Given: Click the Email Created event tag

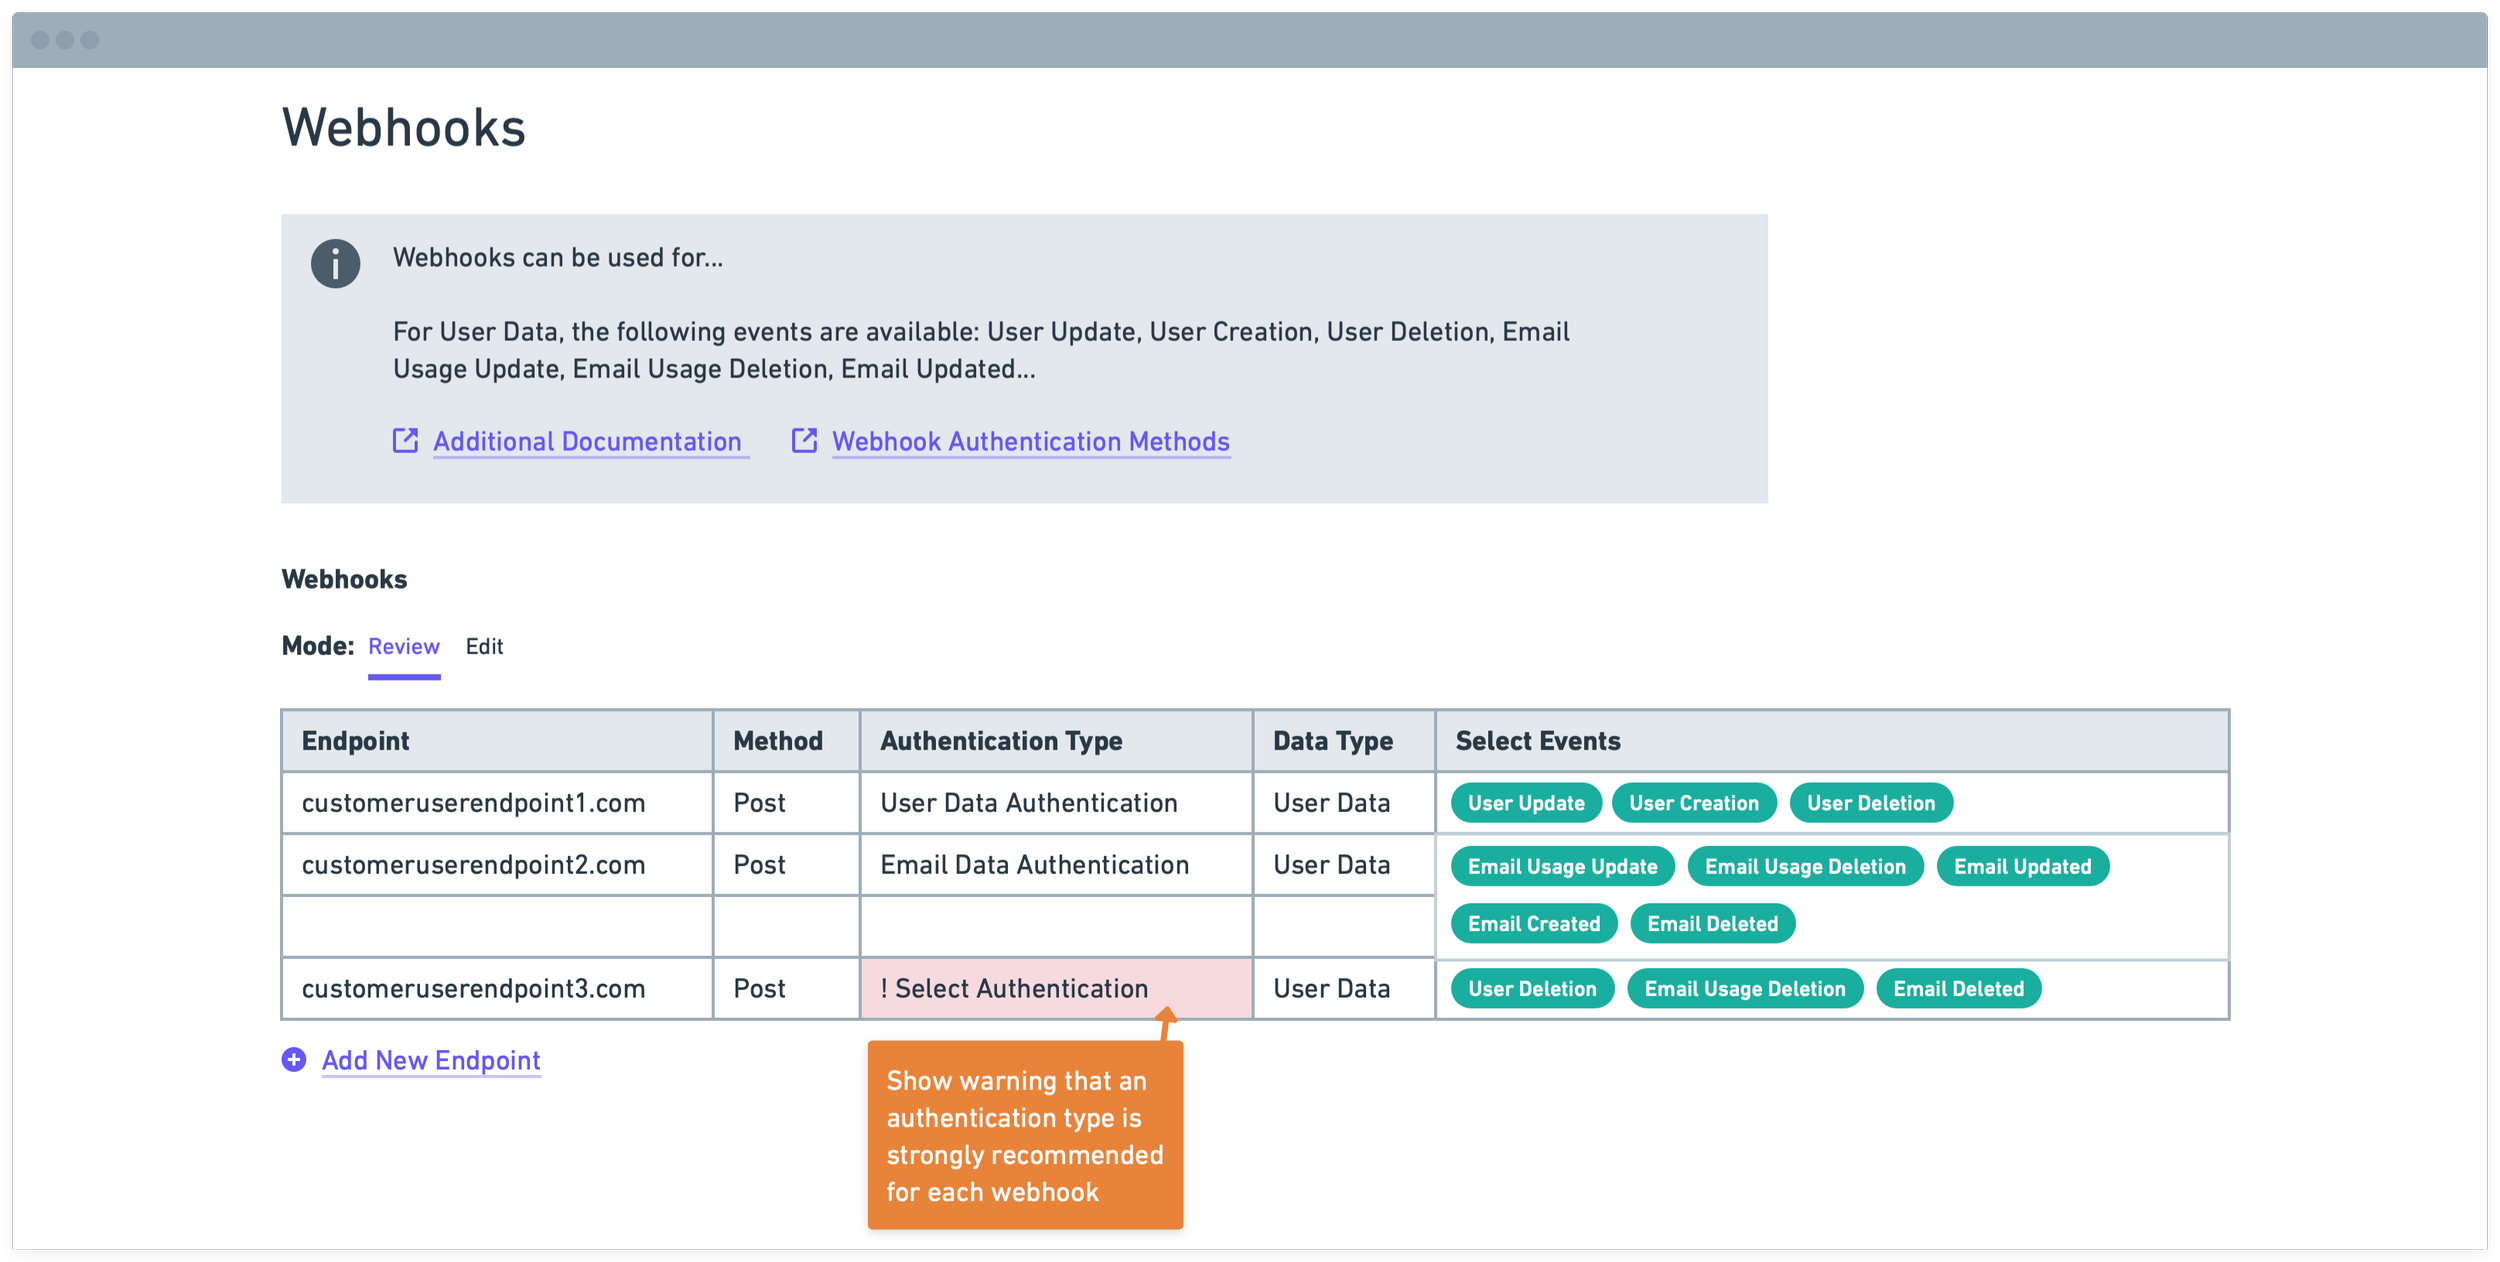Looking at the screenshot, I should (1533, 924).
